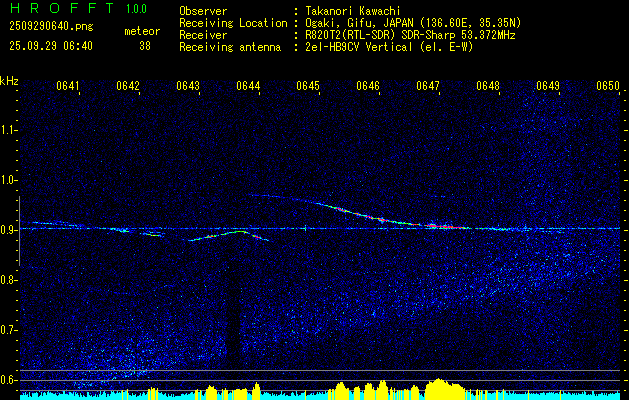This screenshot has width=629, height=400.
Task: Select filename 2509290640.png
Action: coord(51,27)
